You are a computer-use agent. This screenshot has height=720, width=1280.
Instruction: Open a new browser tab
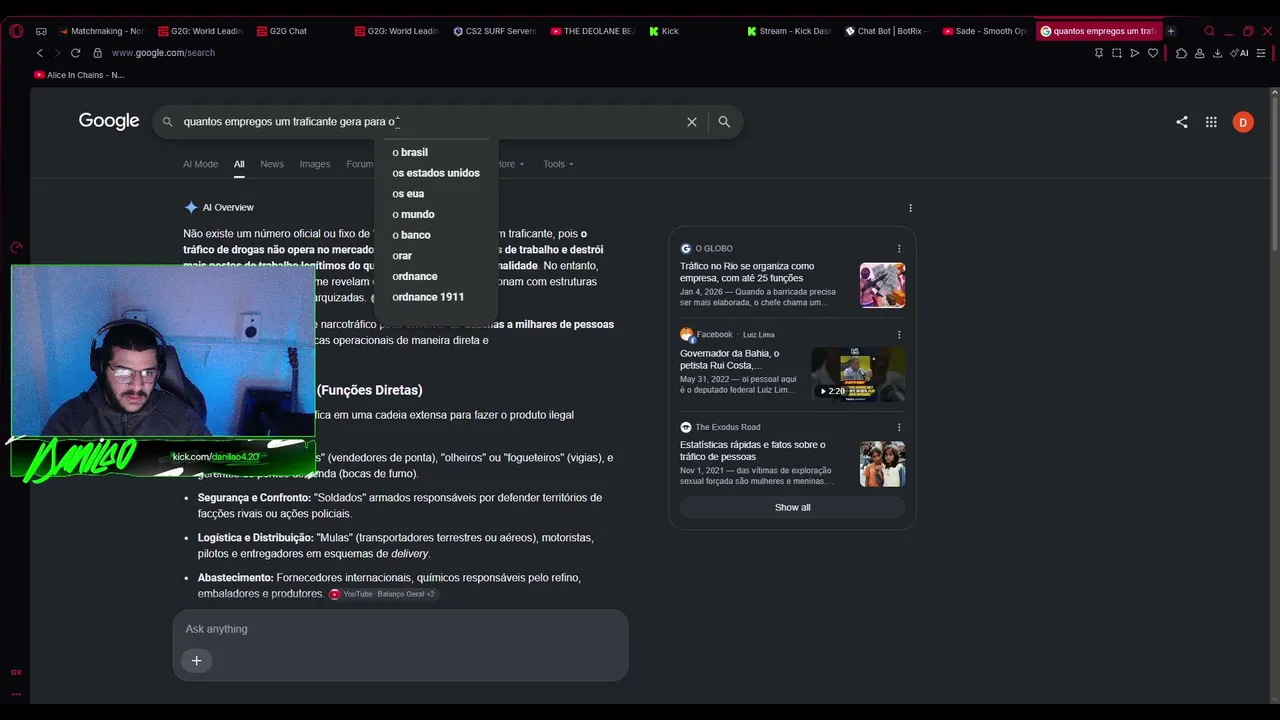coord(1171,31)
